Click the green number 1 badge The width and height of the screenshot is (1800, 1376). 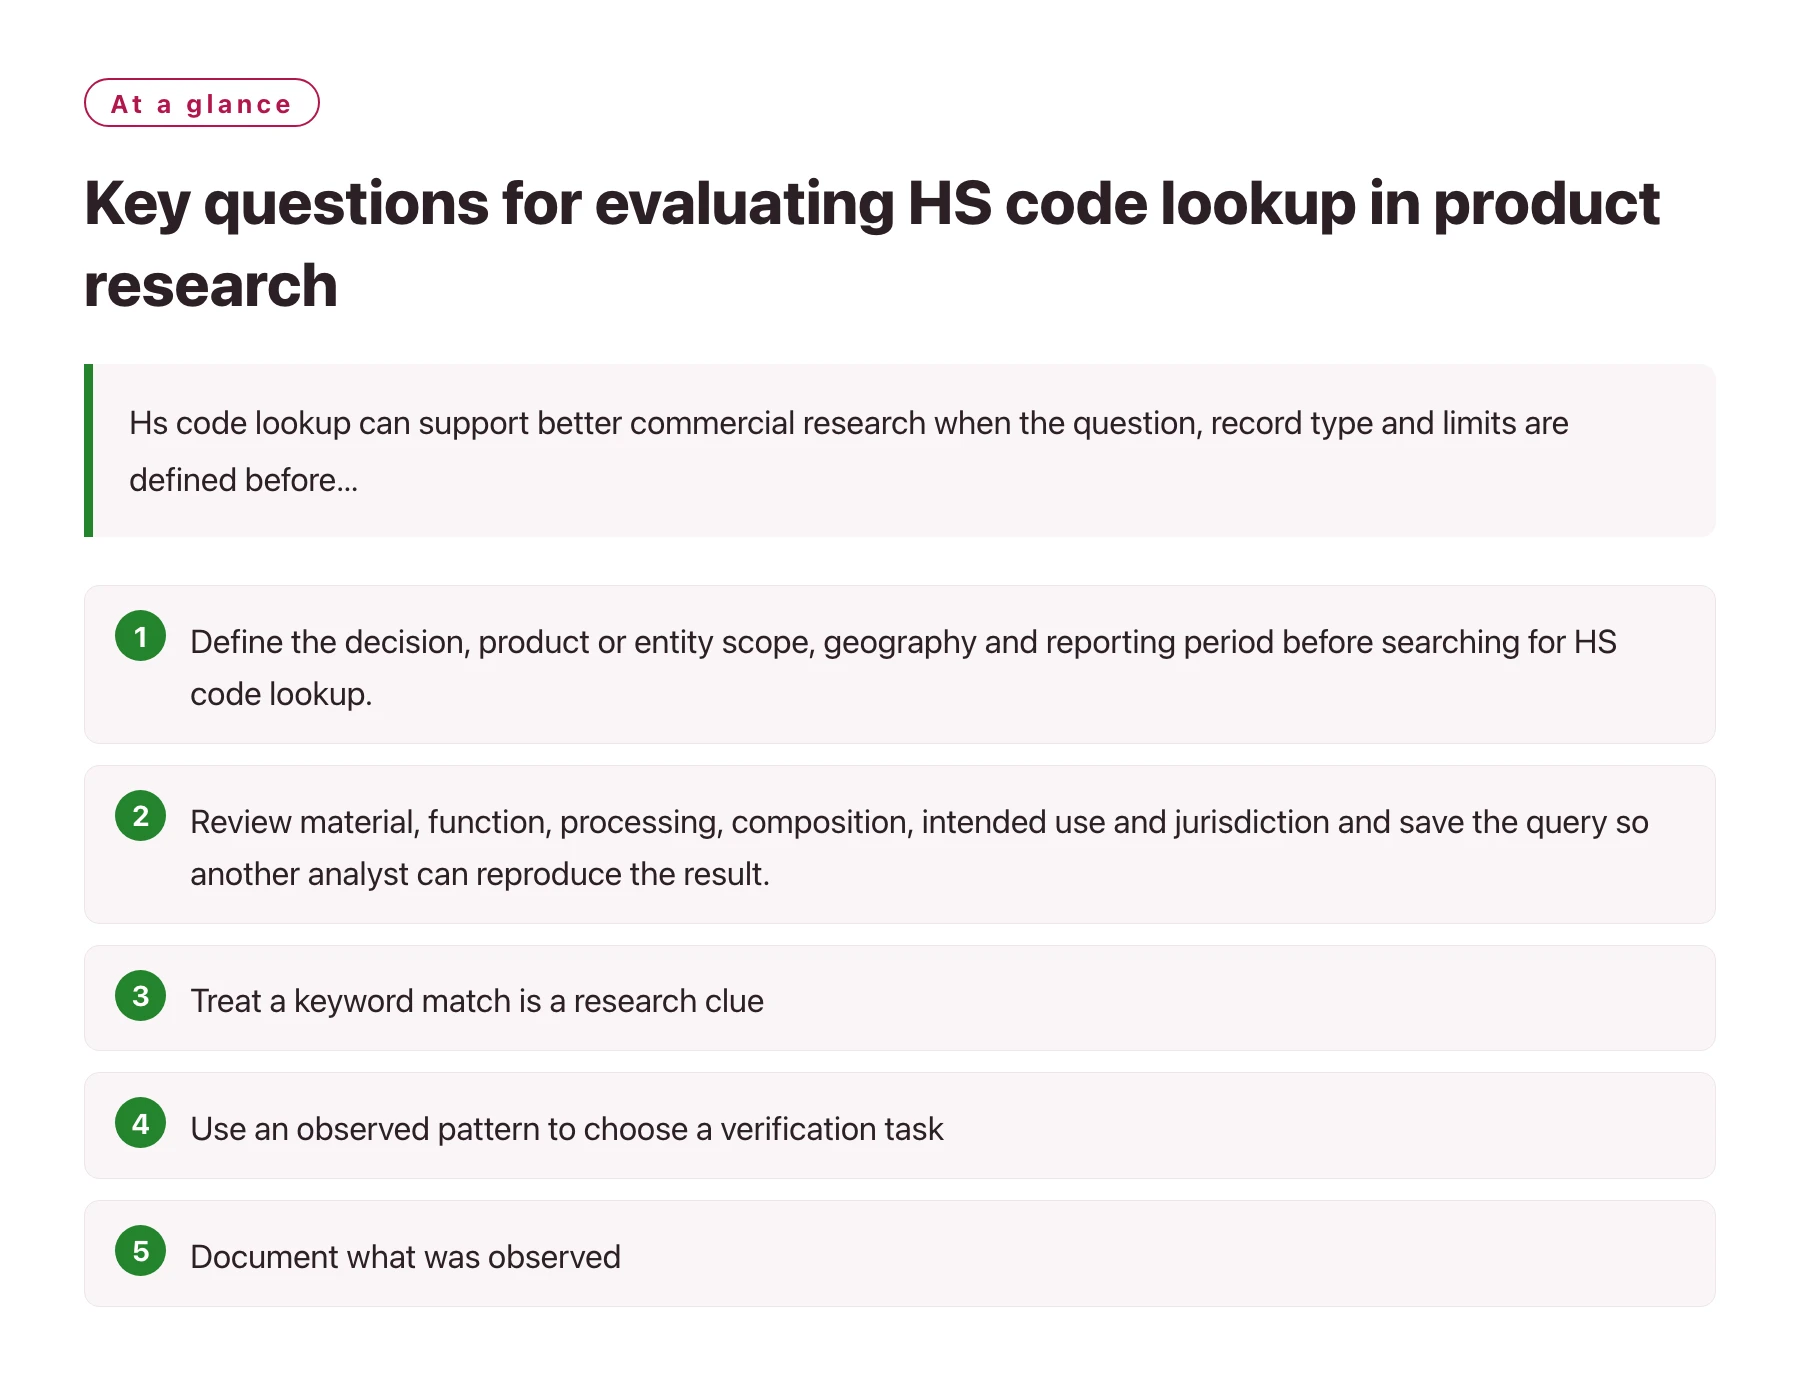pyautogui.click(x=141, y=636)
